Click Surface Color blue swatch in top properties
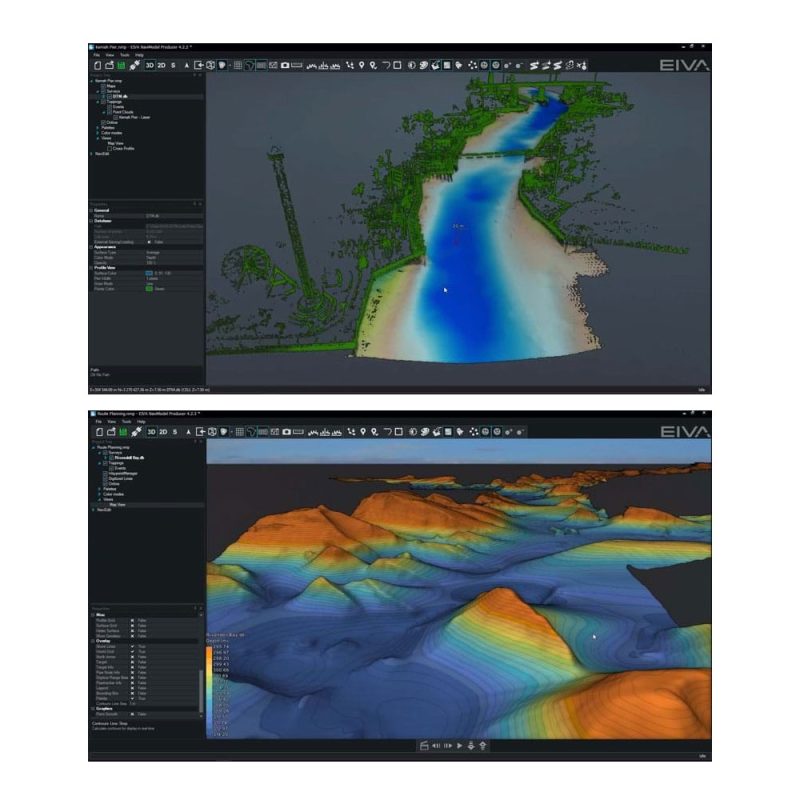Screen dimensions: 800x800 [149, 273]
